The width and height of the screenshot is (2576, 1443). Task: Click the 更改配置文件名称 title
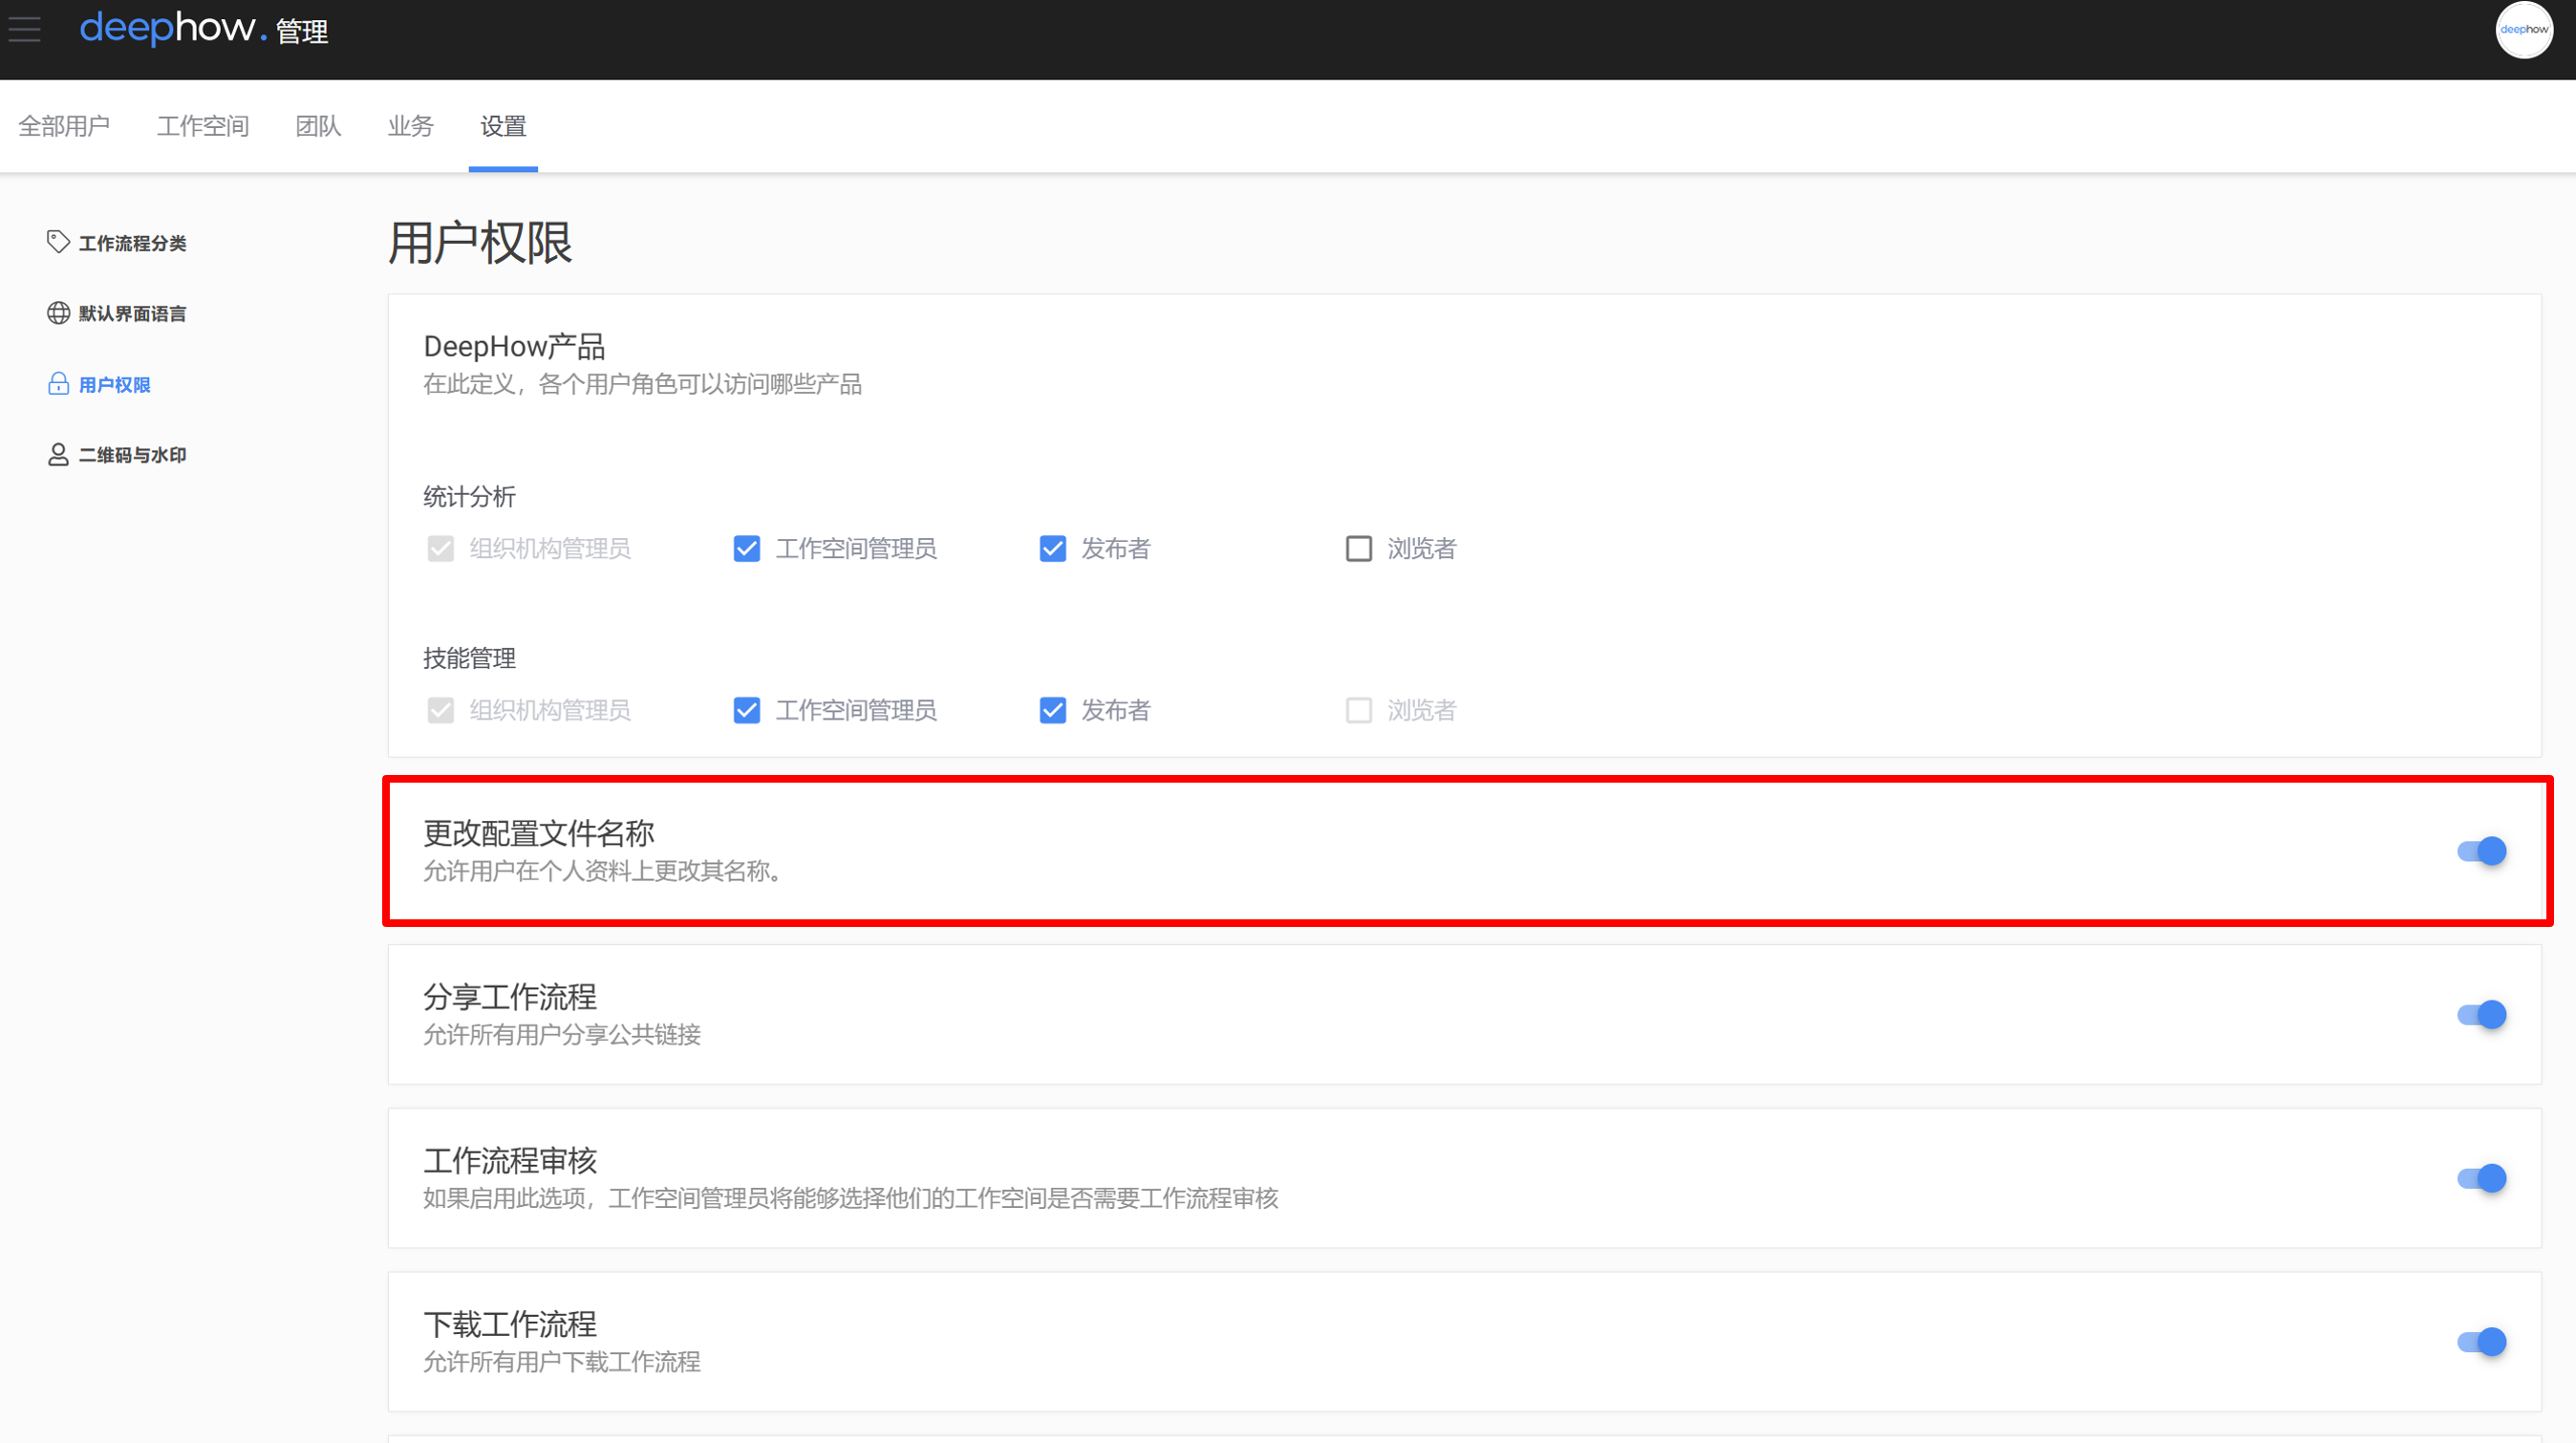click(539, 833)
